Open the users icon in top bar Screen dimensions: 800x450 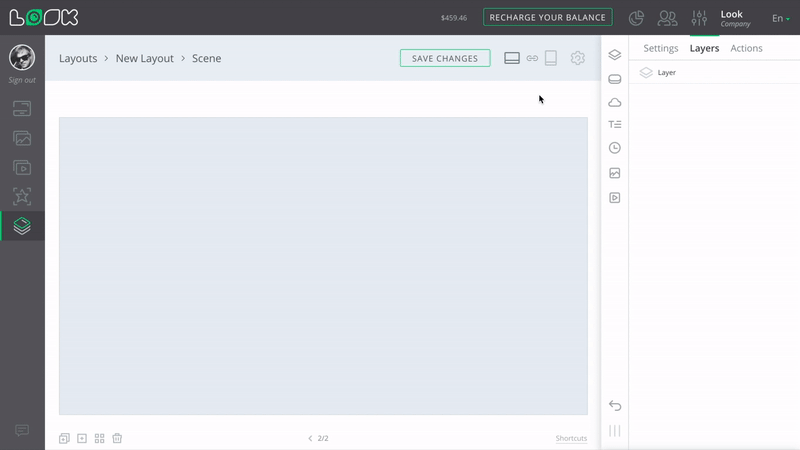coord(667,18)
